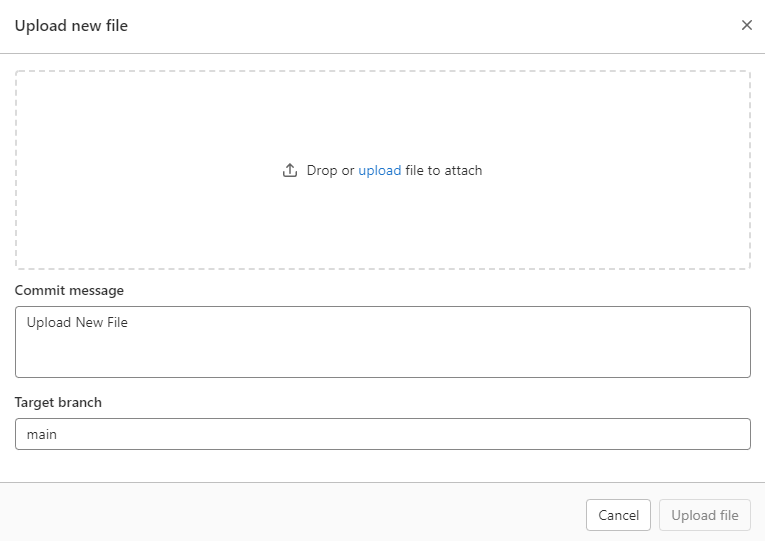Focus the Target branch input field

click(382, 434)
